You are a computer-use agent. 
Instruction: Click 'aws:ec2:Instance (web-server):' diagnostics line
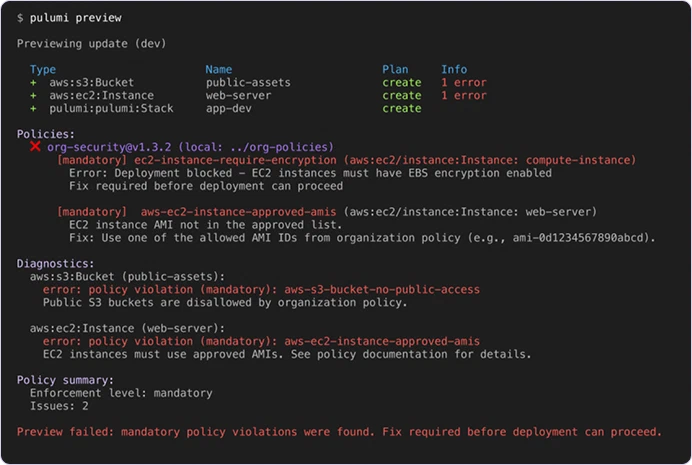[x=127, y=329]
